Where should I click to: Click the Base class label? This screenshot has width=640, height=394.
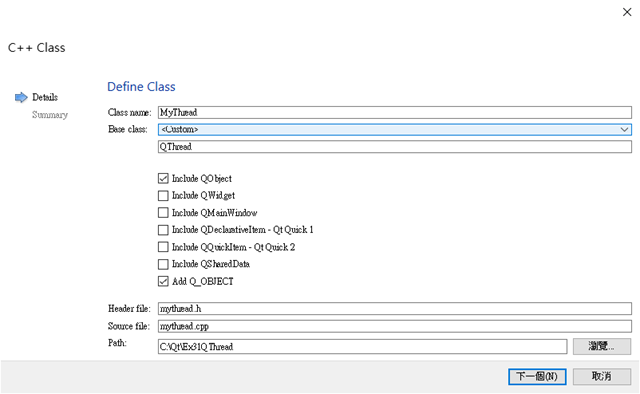(127, 129)
